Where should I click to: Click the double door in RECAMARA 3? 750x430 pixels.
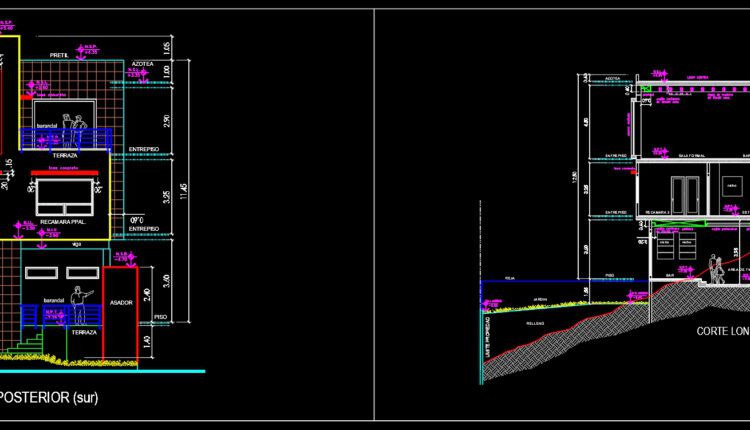(x=685, y=195)
